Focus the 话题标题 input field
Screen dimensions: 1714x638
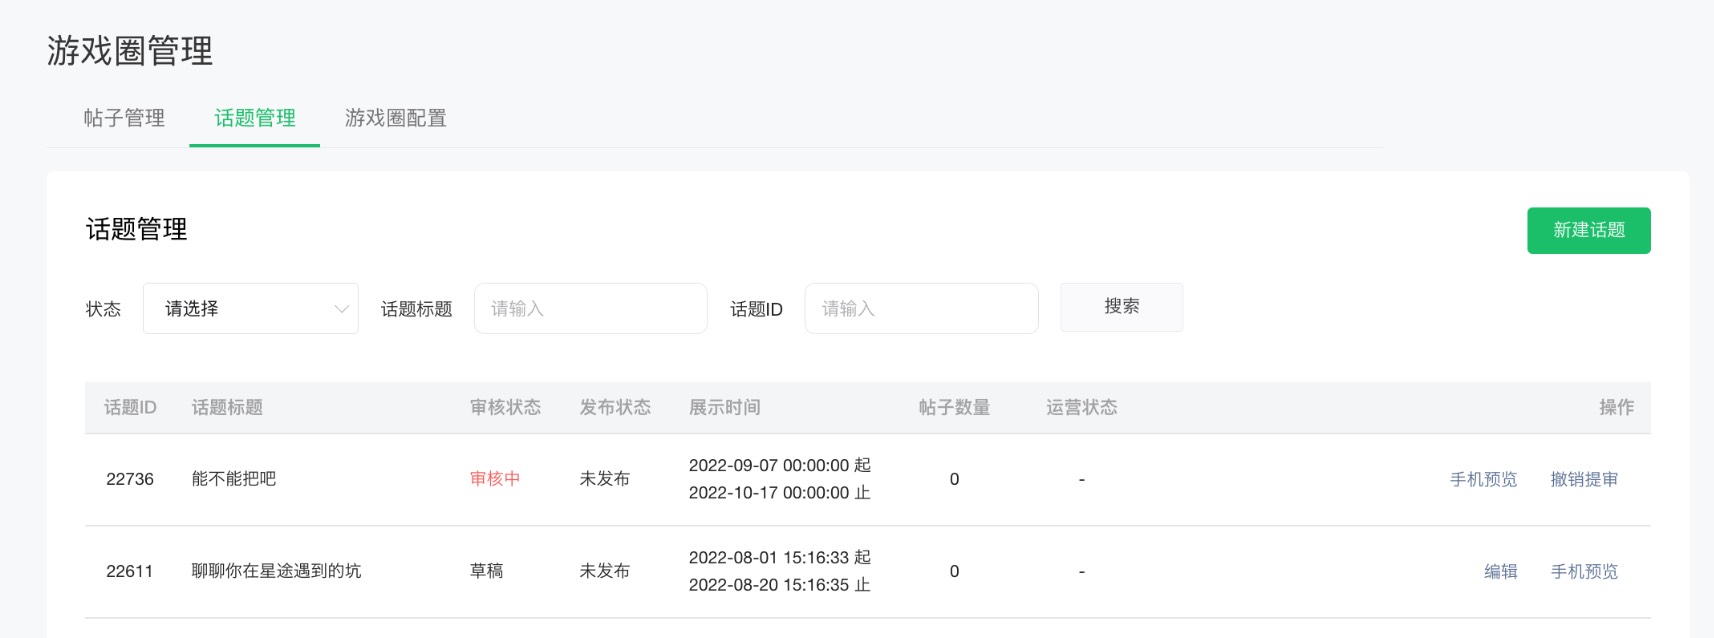coord(590,309)
